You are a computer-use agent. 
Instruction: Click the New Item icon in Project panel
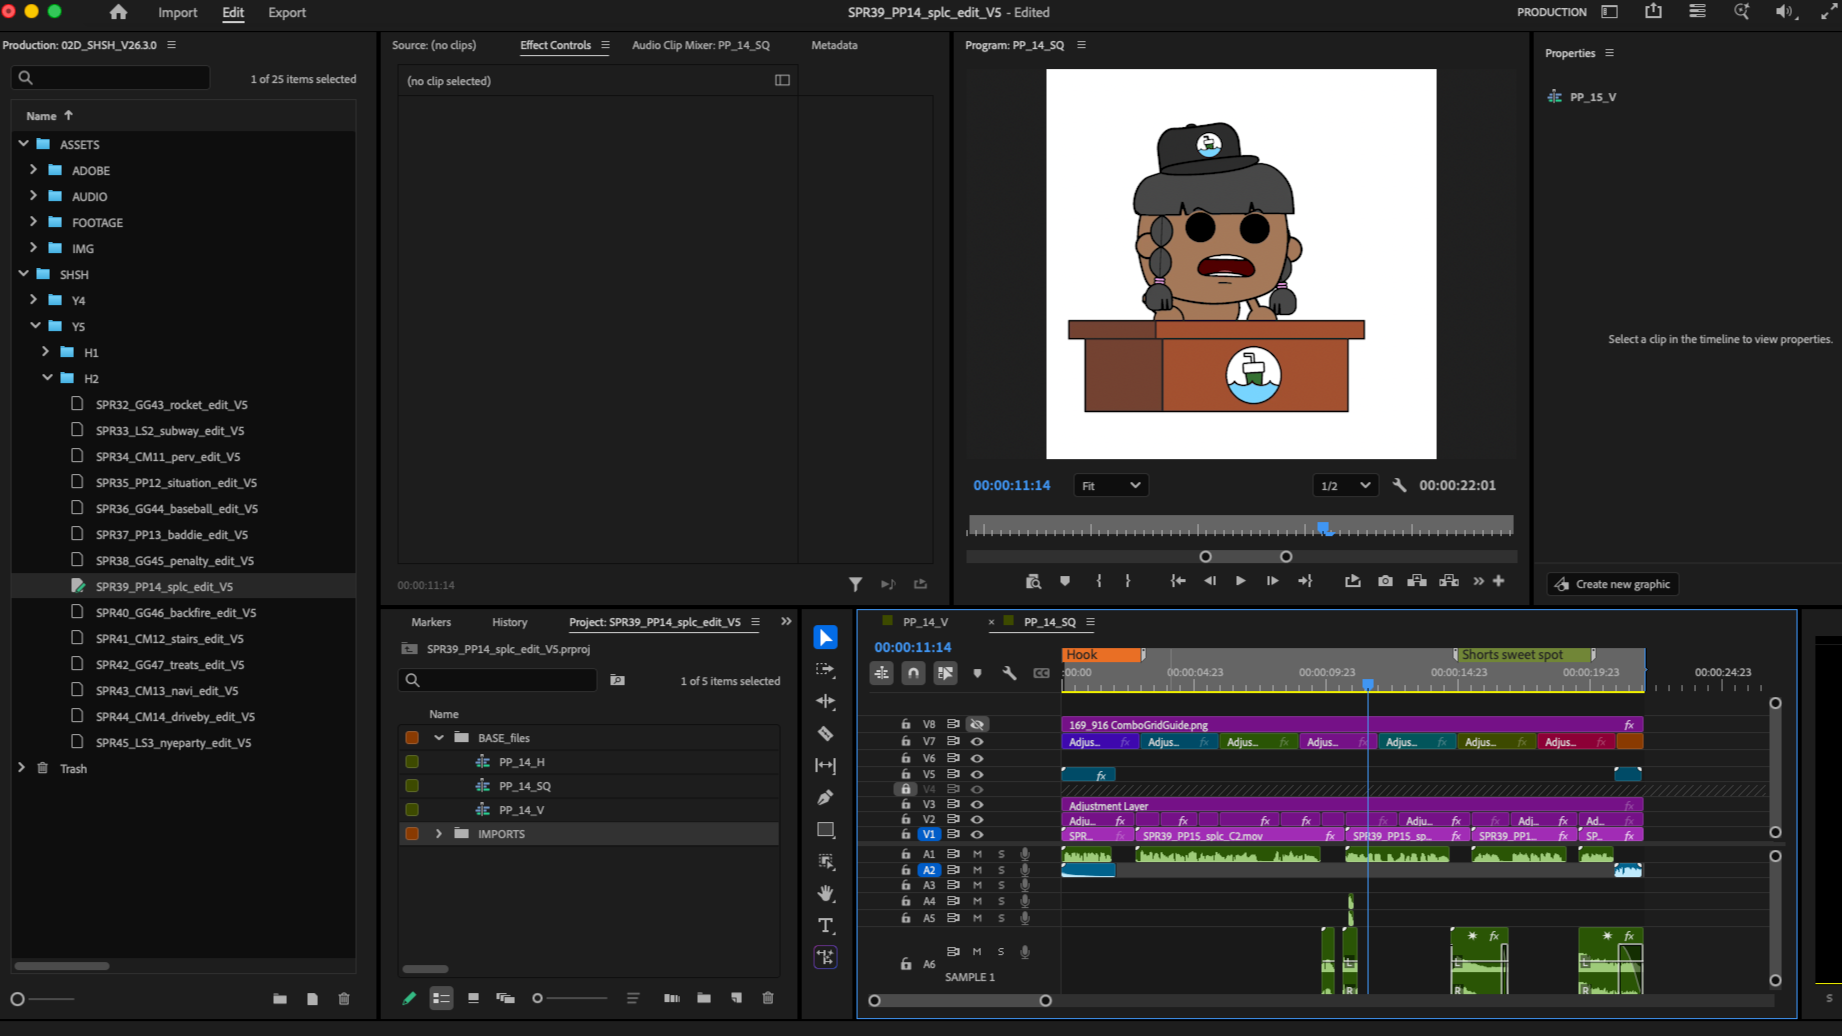[x=736, y=998]
